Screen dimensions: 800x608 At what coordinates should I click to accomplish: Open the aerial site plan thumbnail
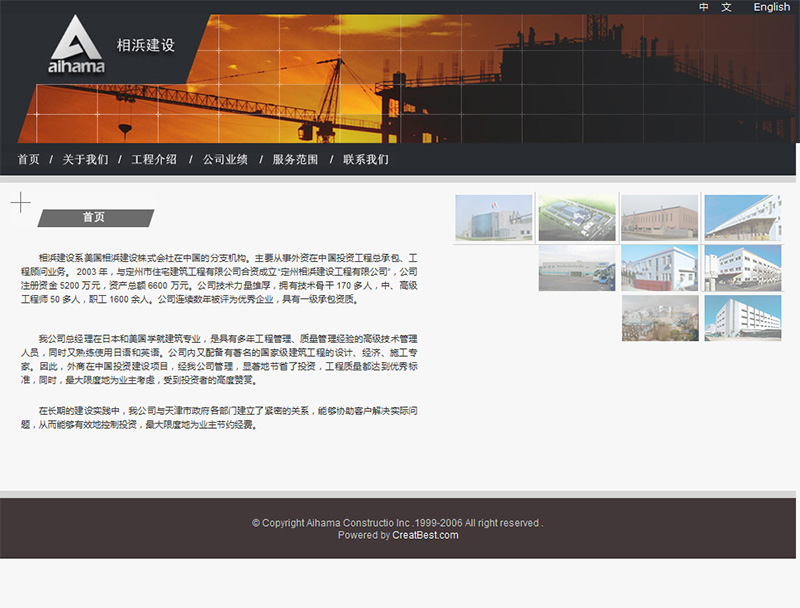(577, 217)
